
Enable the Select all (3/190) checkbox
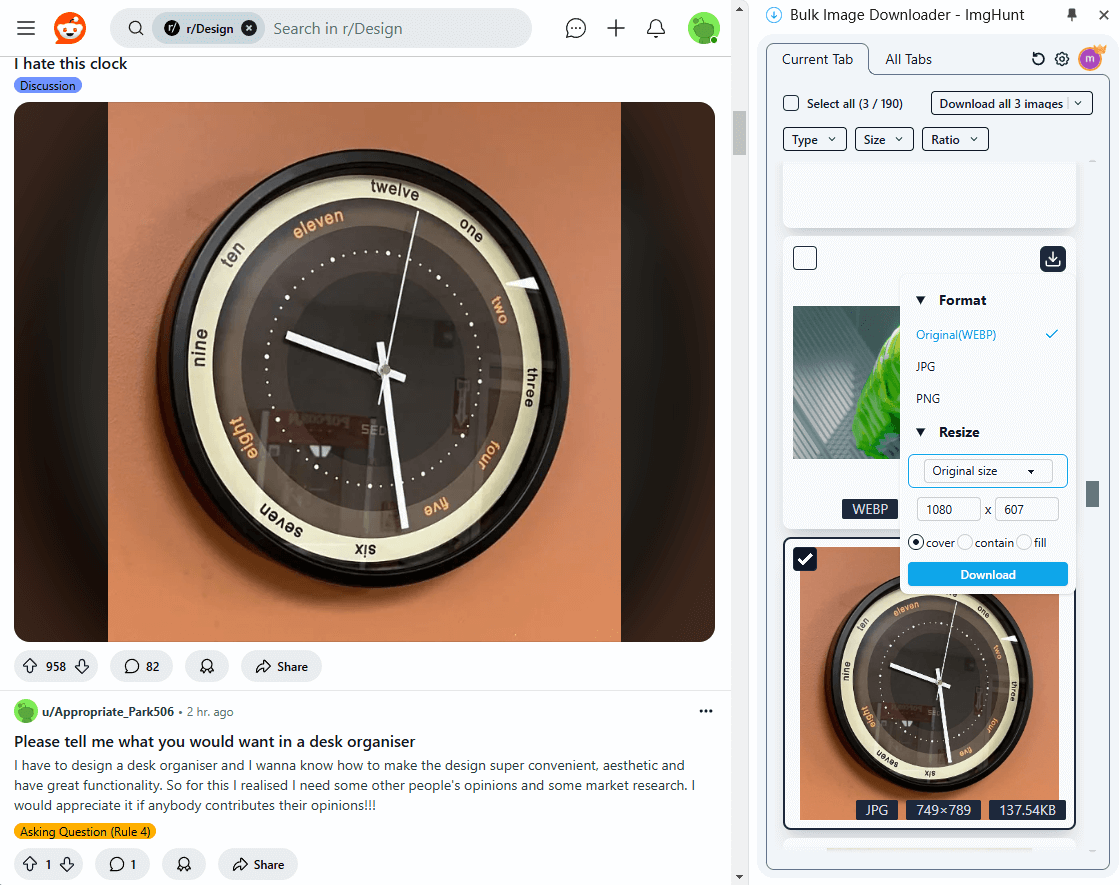coord(791,103)
